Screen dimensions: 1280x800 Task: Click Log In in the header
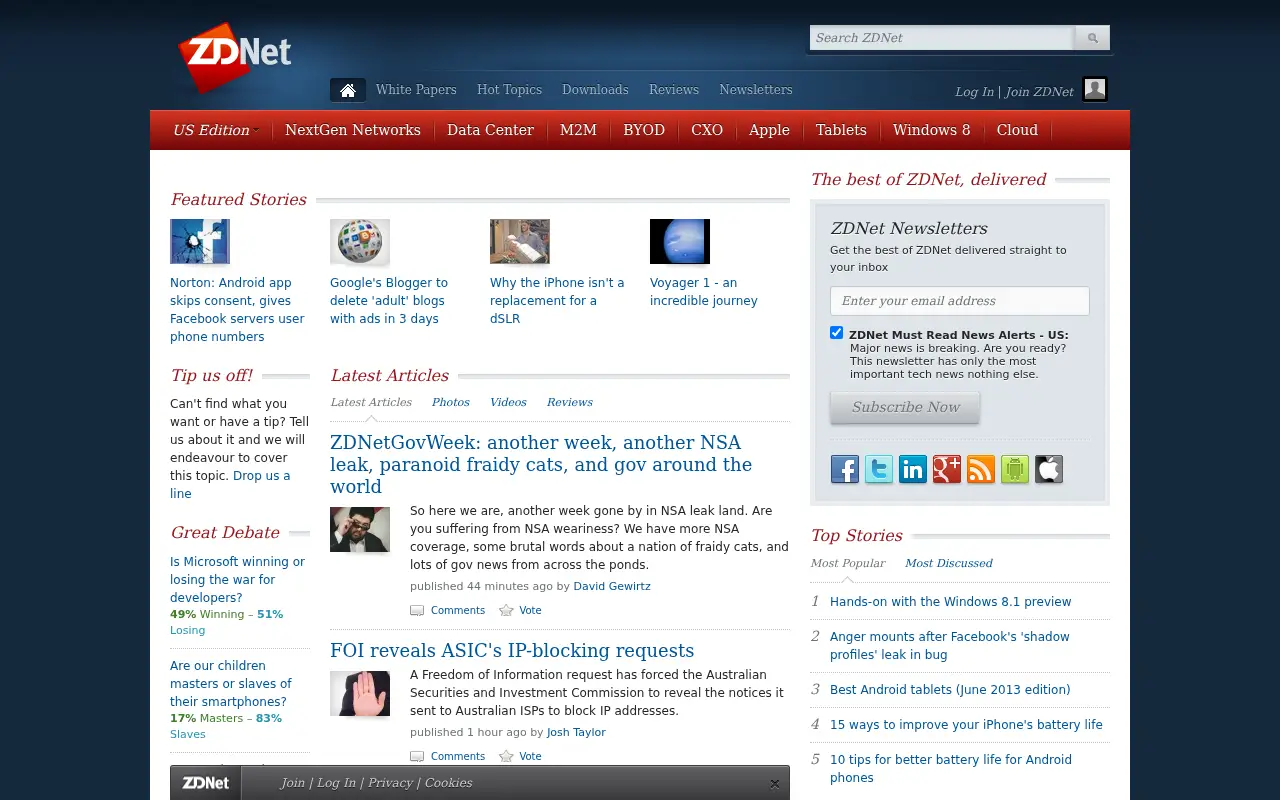[974, 92]
